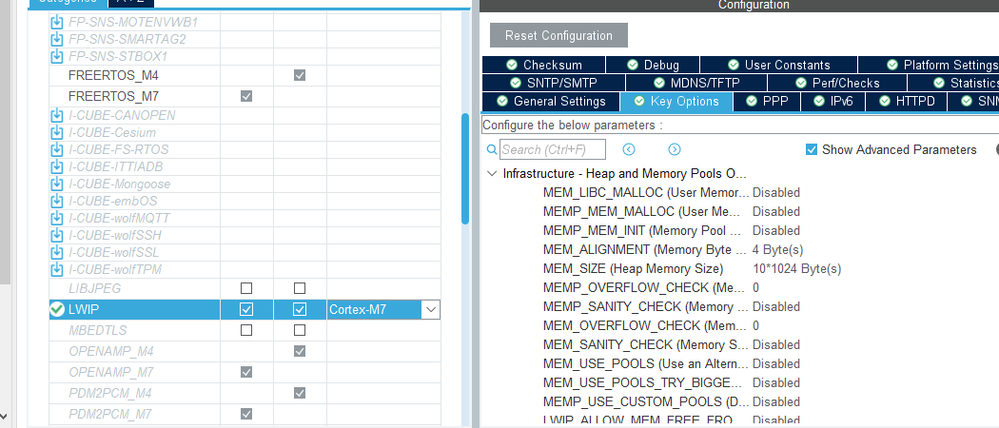Open the IPv6 tab
The width and height of the screenshot is (999, 428).
tap(833, 101)
